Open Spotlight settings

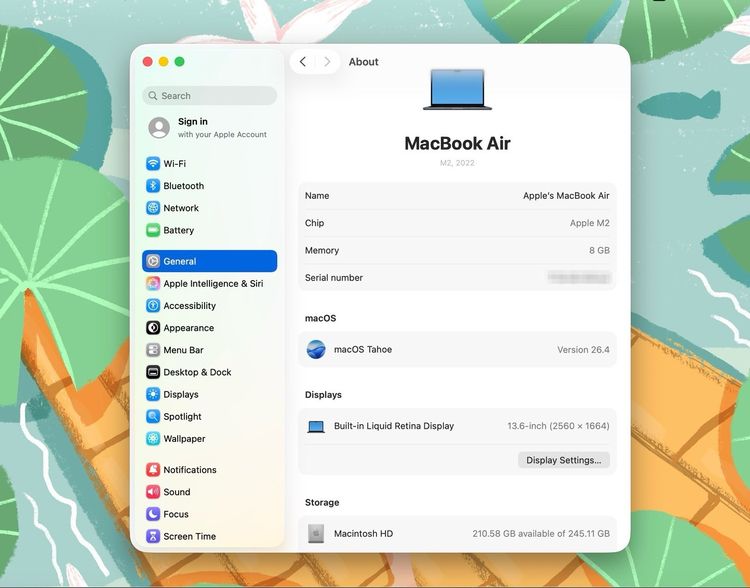pos(210,416)
